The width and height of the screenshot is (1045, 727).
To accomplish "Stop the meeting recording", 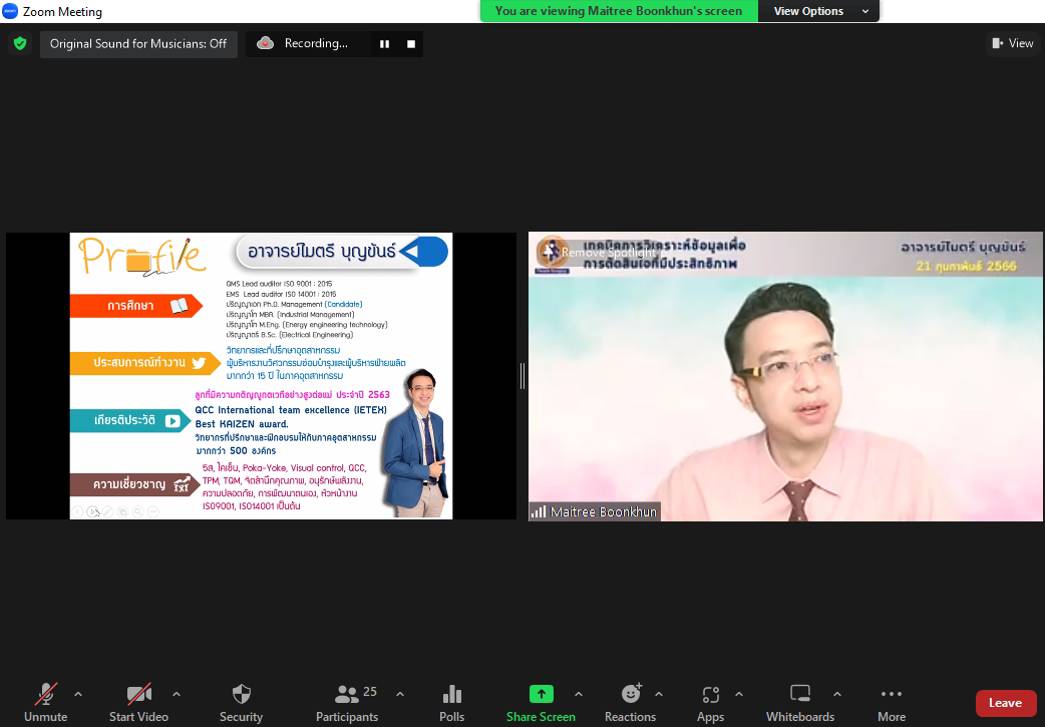I will click(410, 44).
